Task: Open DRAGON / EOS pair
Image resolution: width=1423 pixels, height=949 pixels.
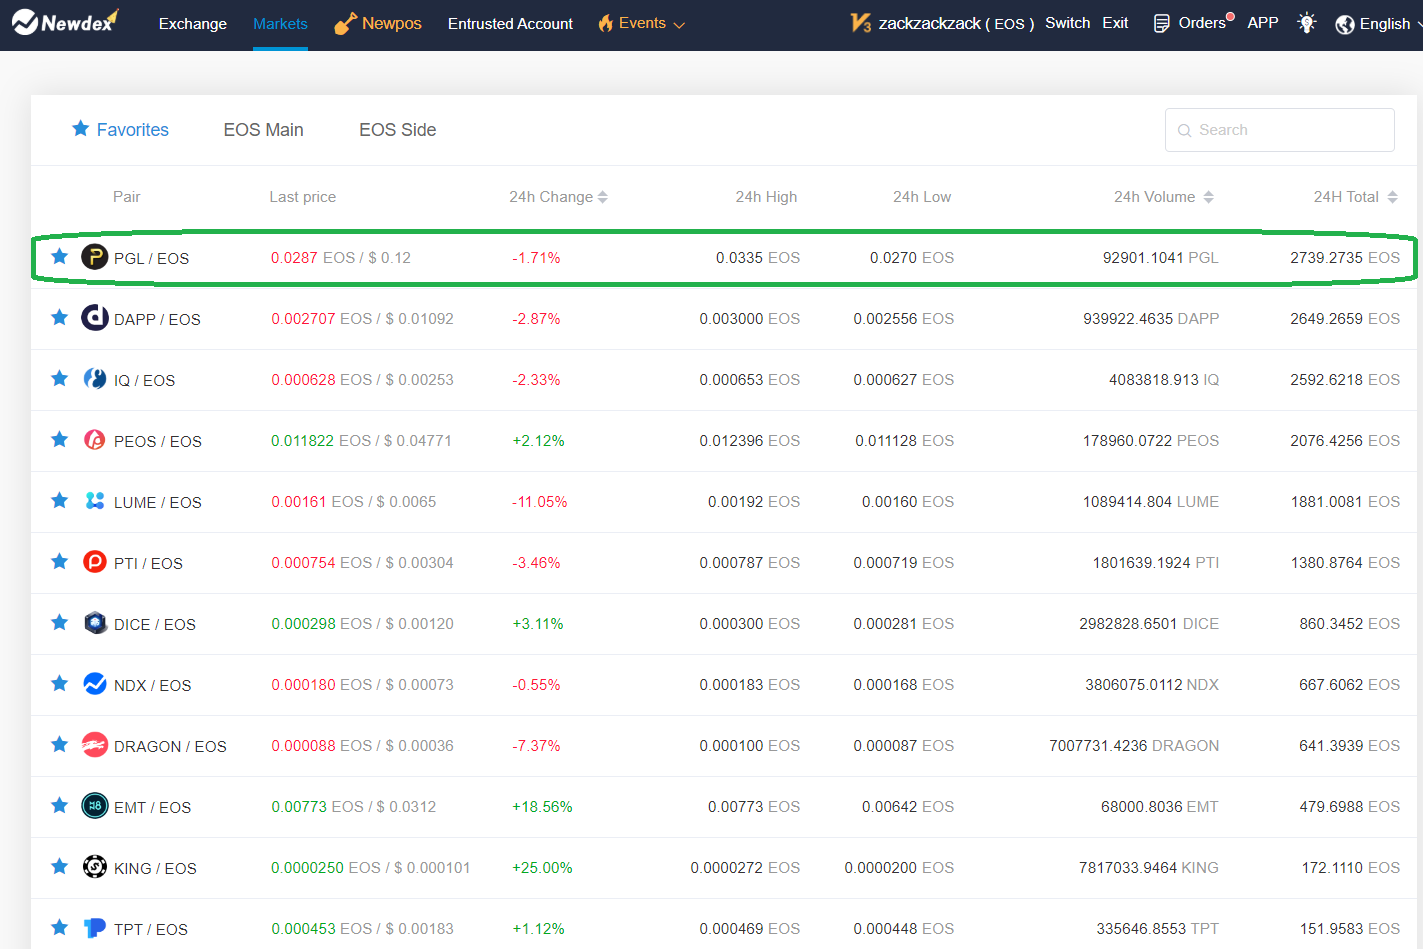Action: click(170, 746)
